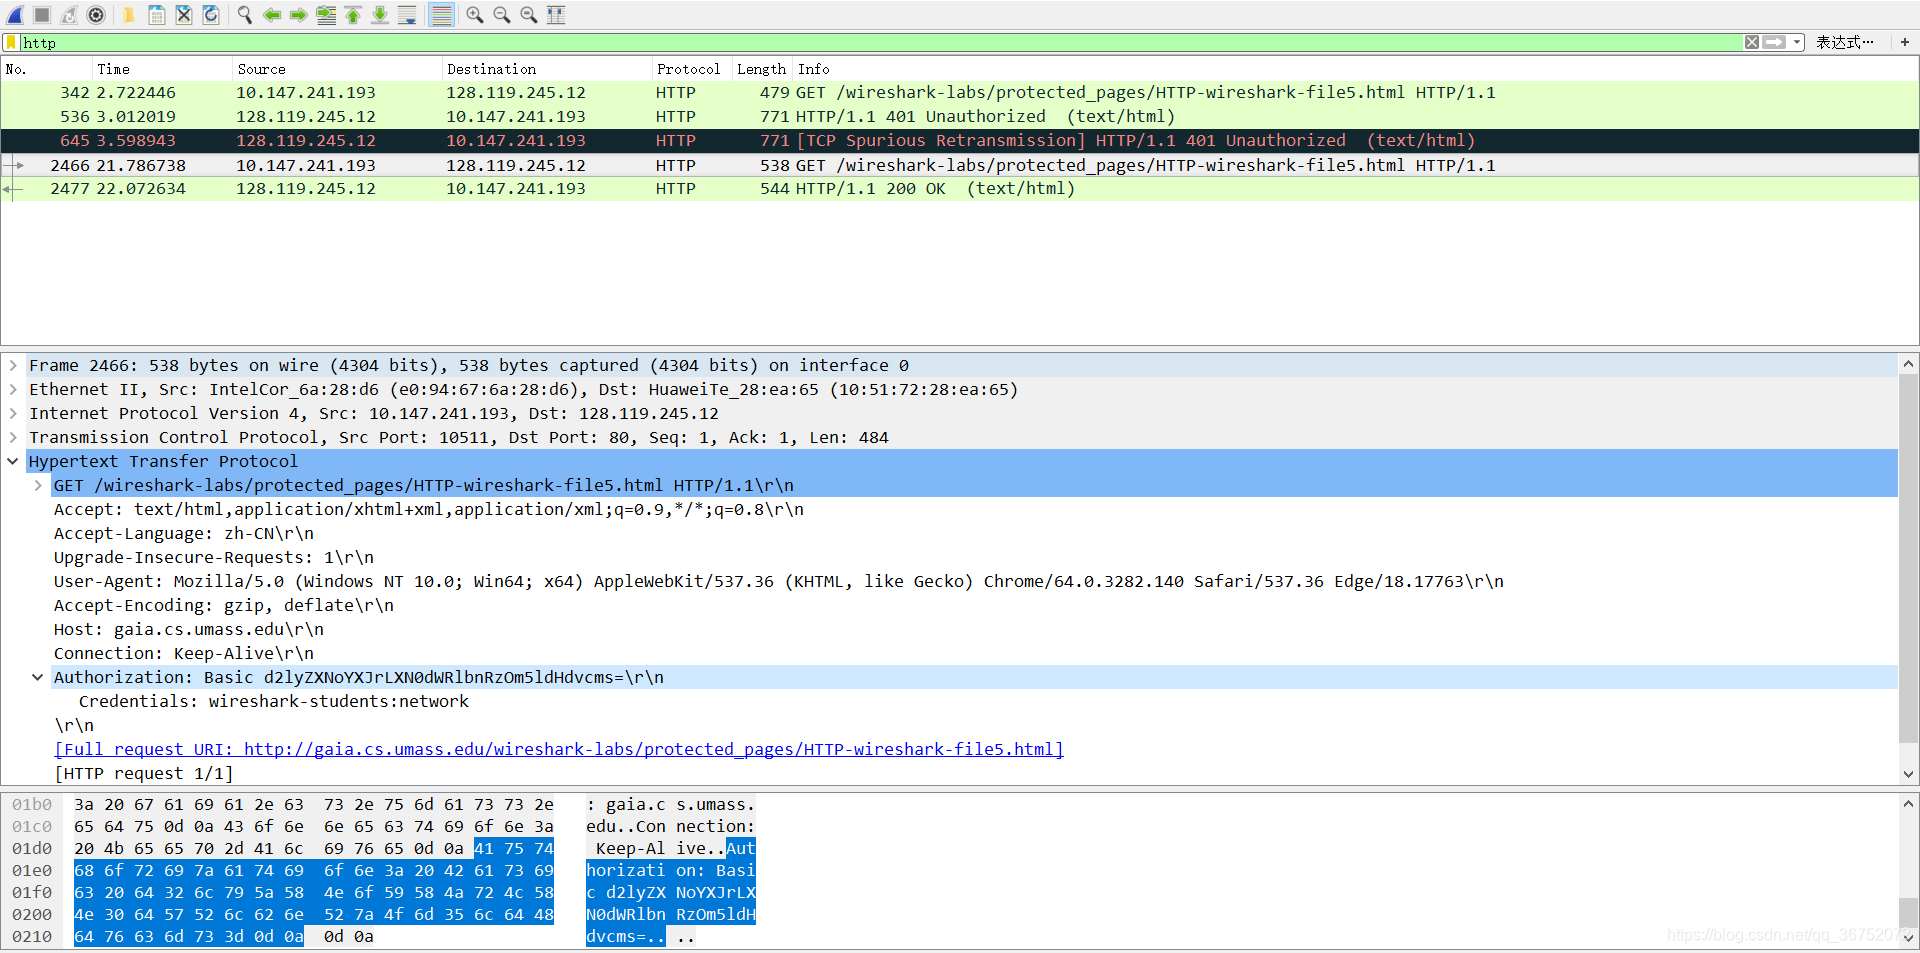1920x953 pixels.
Task: Select the HTTP request 1/1 line
Action: coord(144,774)
